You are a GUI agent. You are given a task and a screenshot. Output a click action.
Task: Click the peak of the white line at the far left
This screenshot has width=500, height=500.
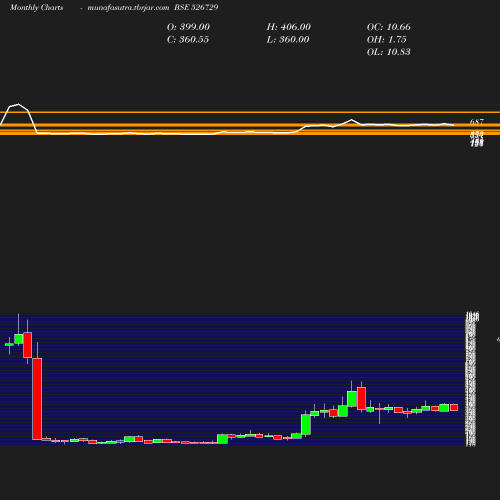[x=18, y=104]
